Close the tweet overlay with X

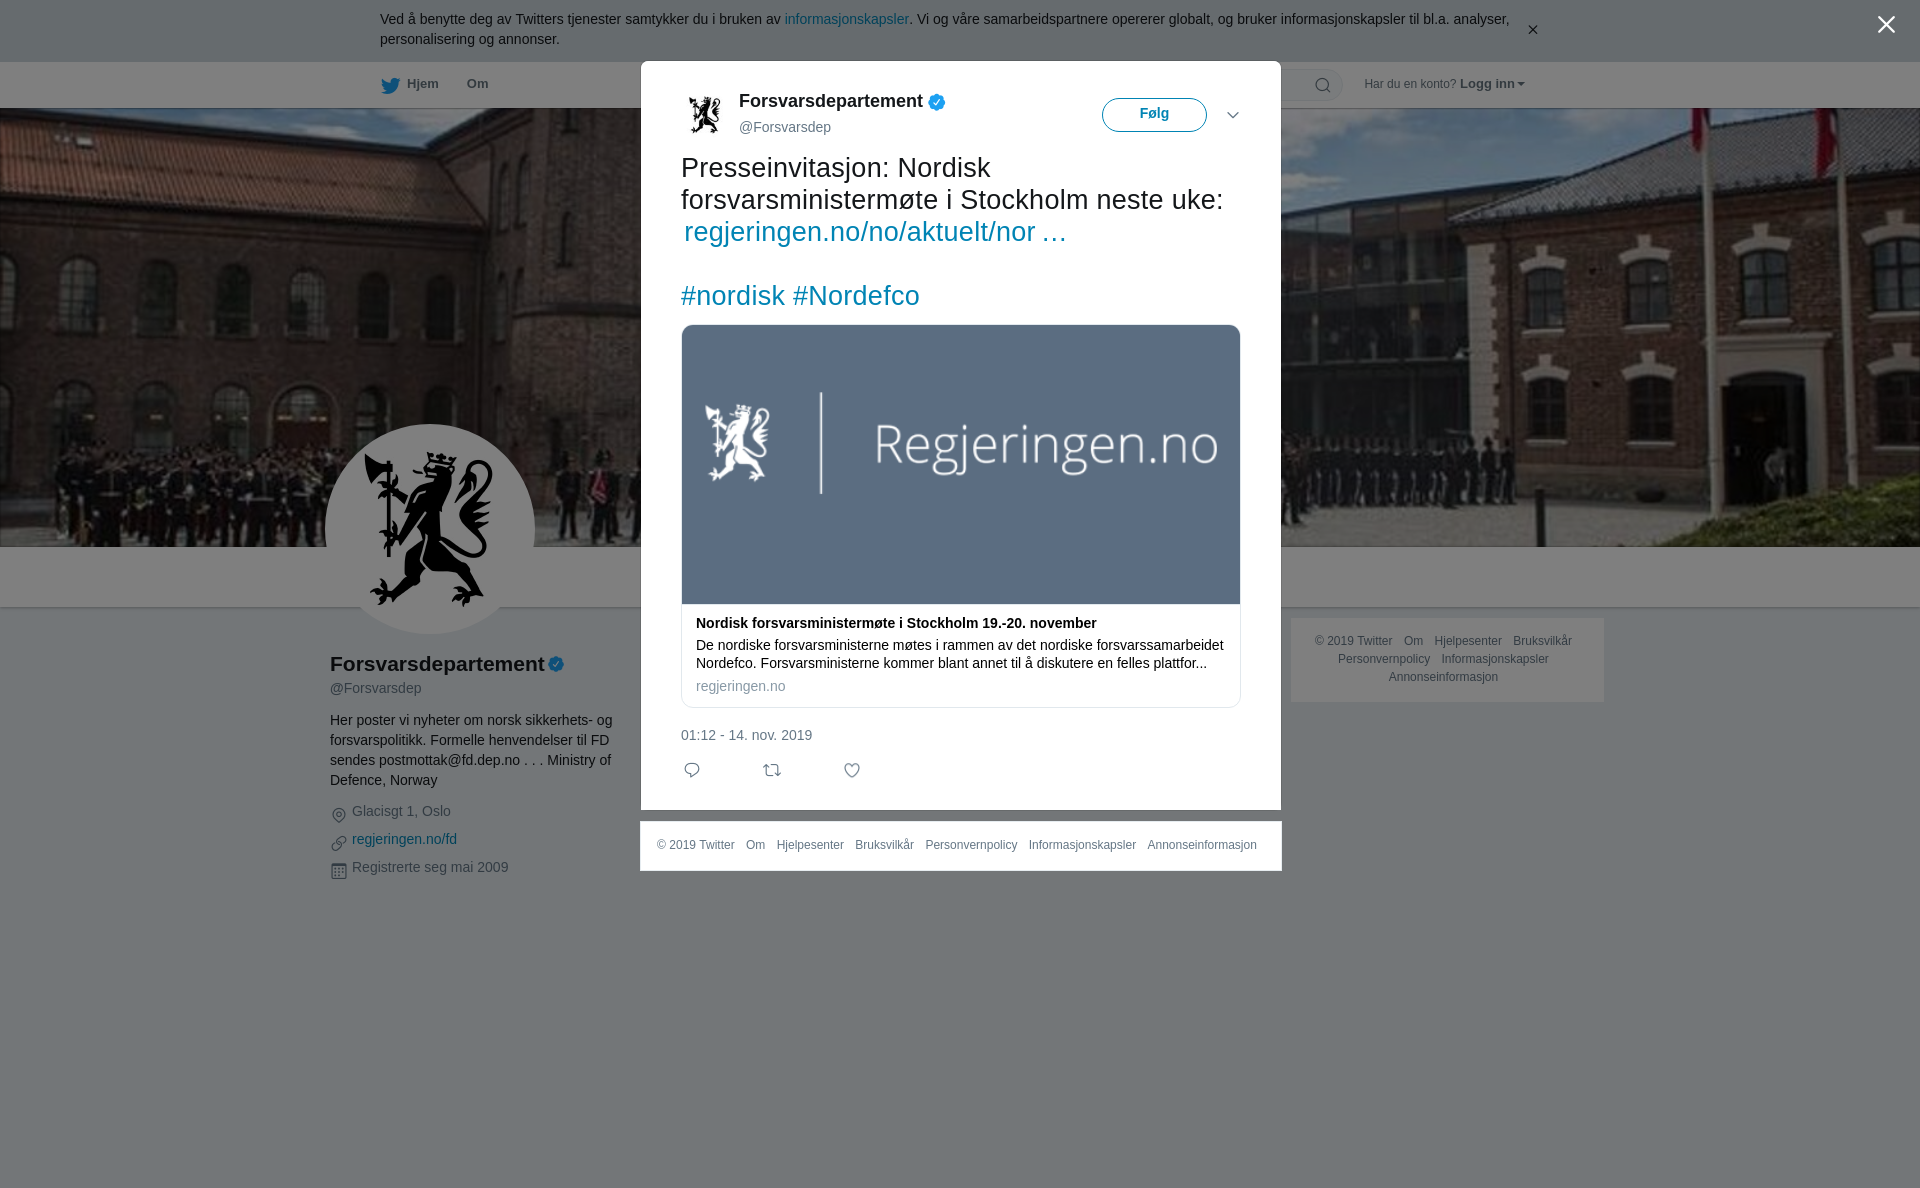click(1886, 25)
